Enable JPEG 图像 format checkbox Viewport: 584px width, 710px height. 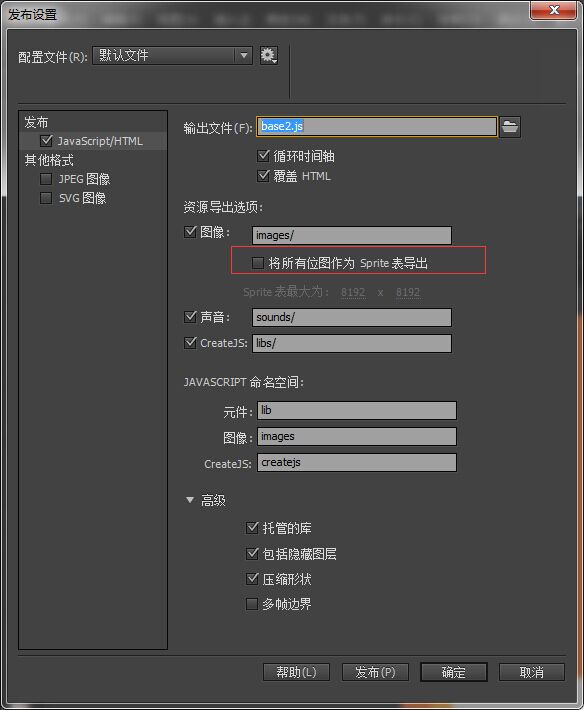tap(46, 179)
